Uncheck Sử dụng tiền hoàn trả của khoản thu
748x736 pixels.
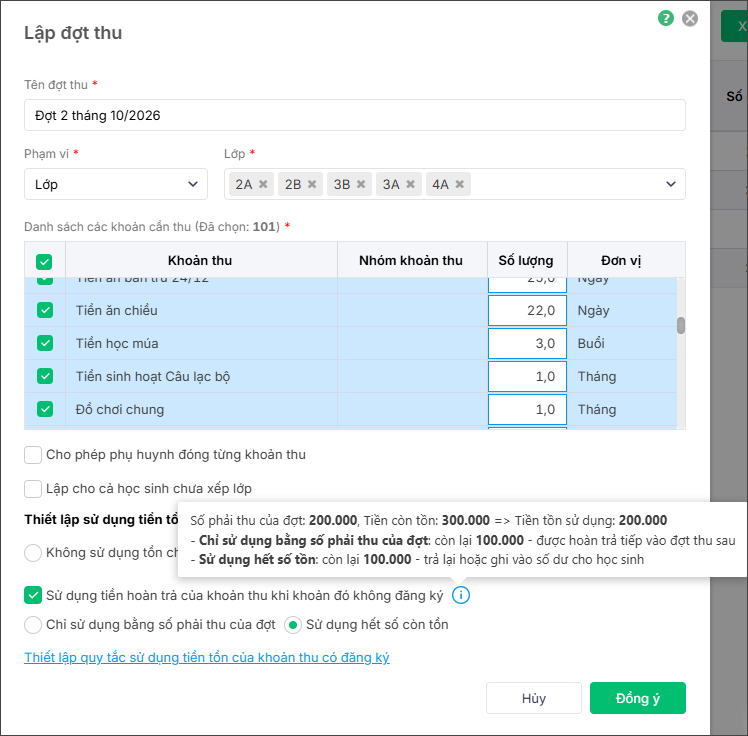[x=33, y=595]
